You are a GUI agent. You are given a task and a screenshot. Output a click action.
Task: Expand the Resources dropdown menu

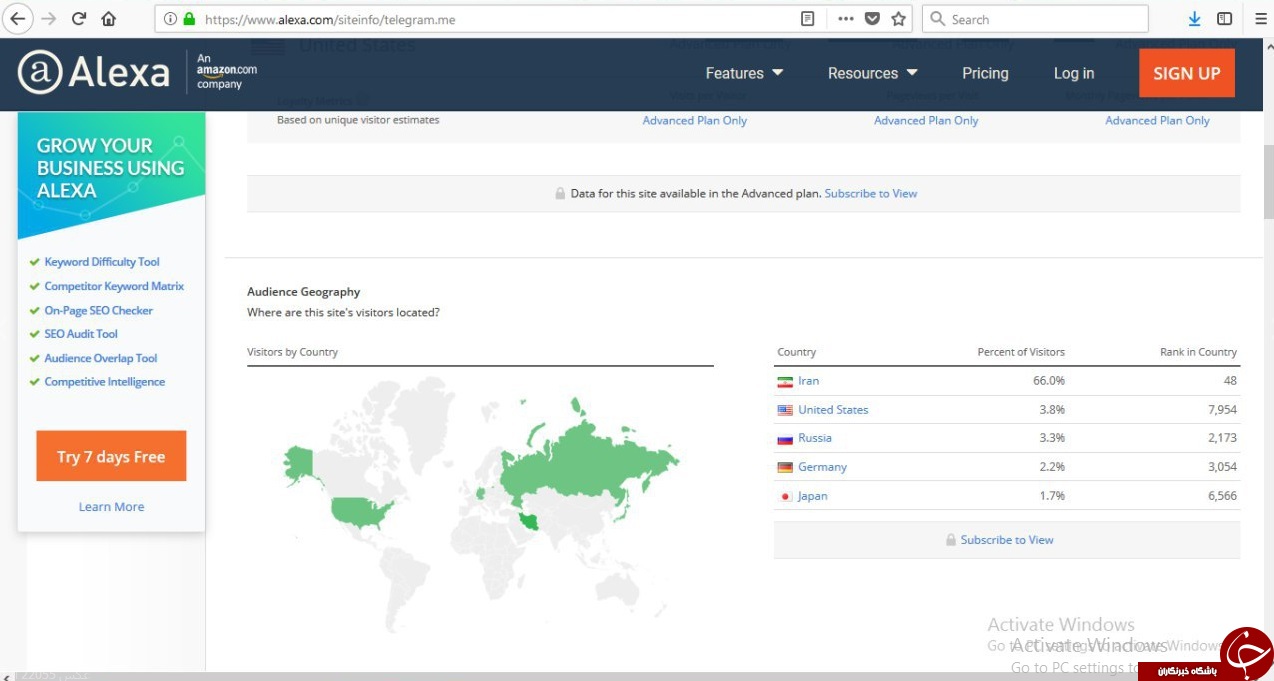point(872,73)
